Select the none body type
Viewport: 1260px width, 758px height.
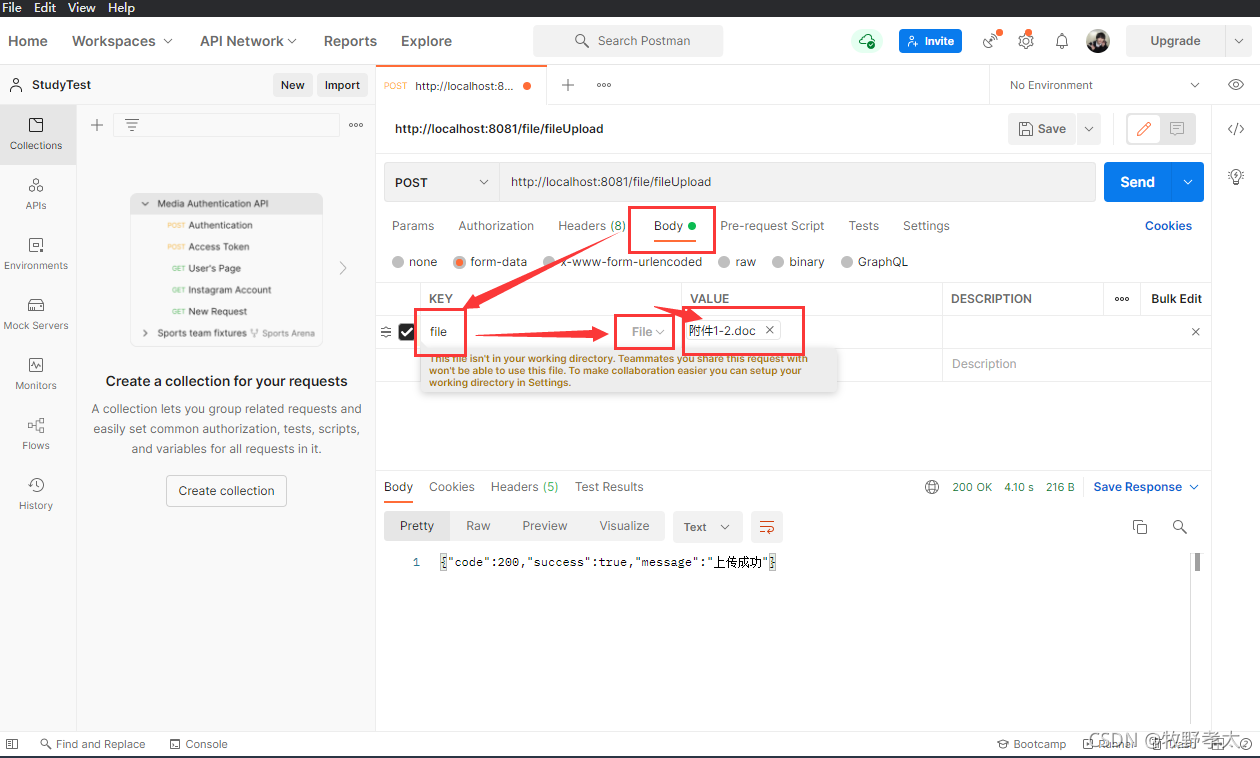[x=415, y=262]
